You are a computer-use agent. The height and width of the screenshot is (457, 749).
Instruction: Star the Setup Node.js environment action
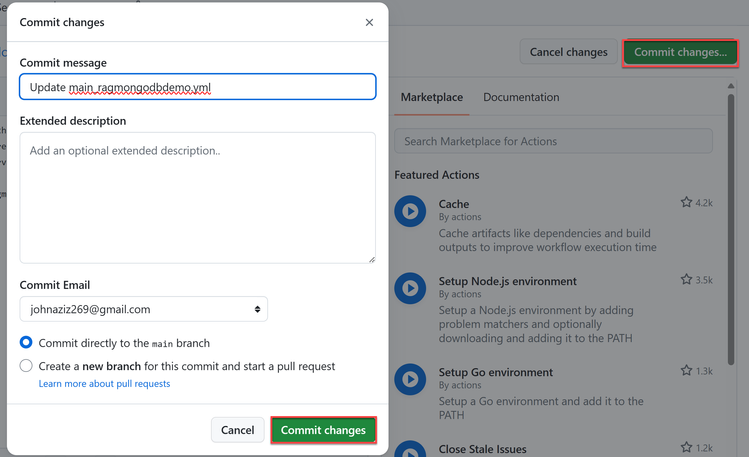(x=687, y=280)
